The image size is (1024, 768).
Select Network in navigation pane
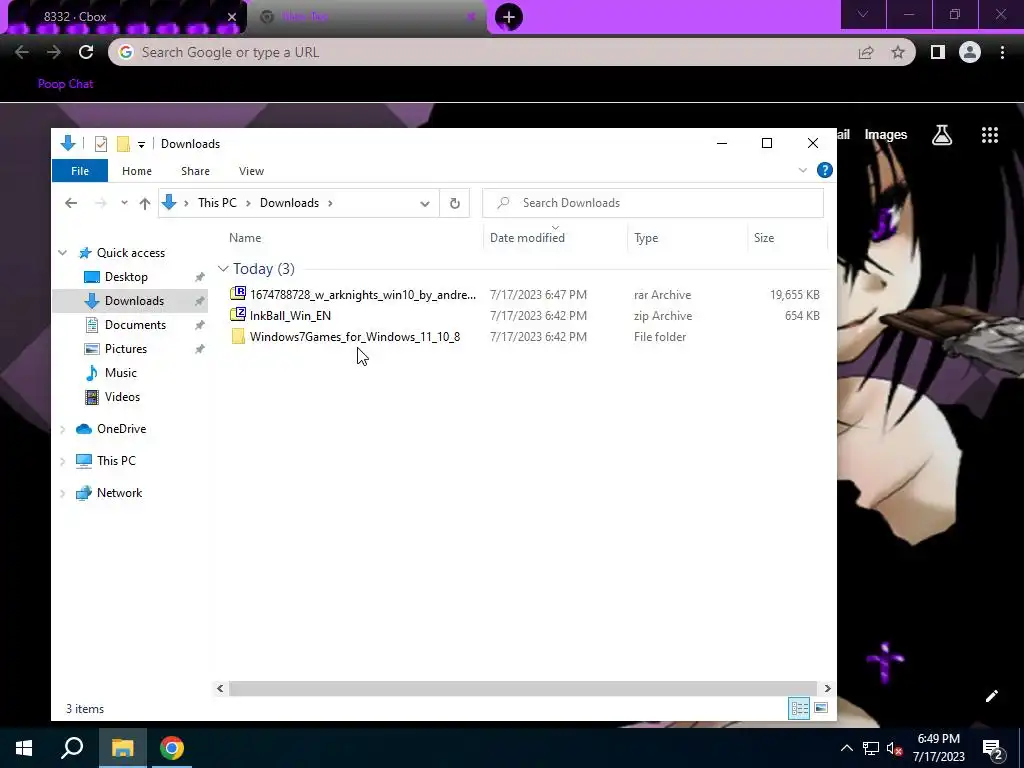(120, 493)
